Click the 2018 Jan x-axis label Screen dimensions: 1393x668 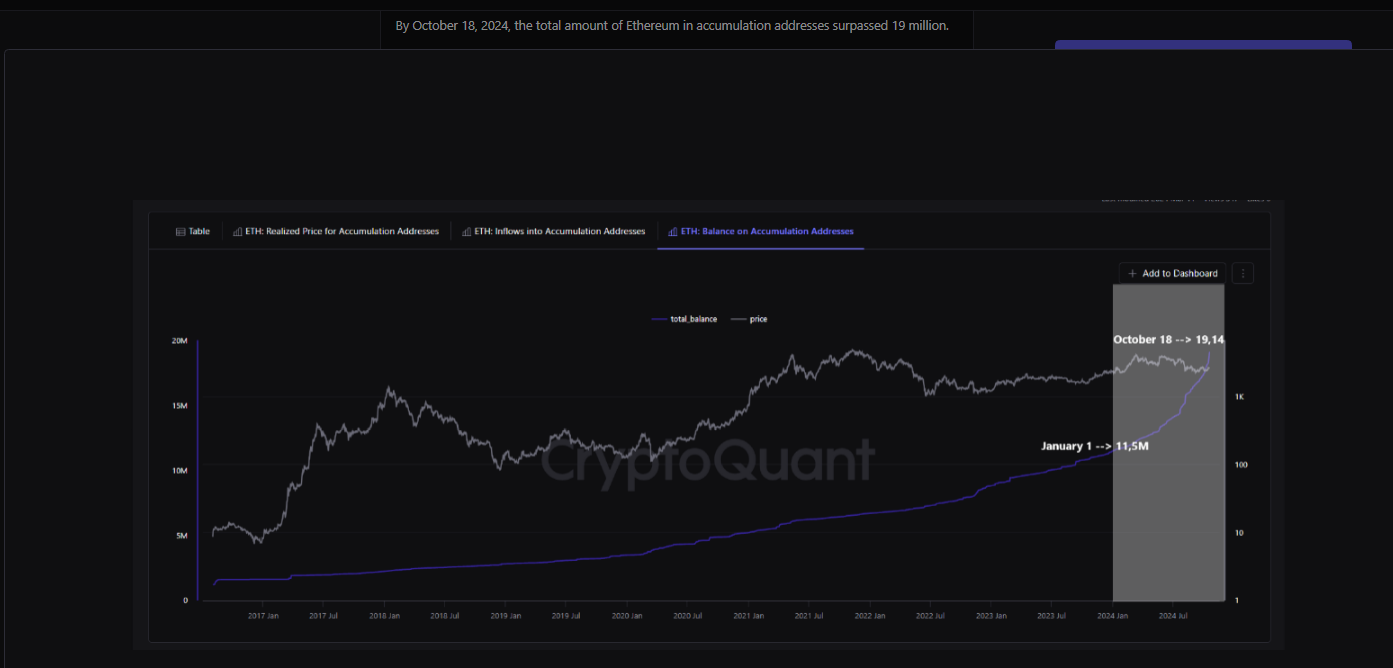[384, 616]
